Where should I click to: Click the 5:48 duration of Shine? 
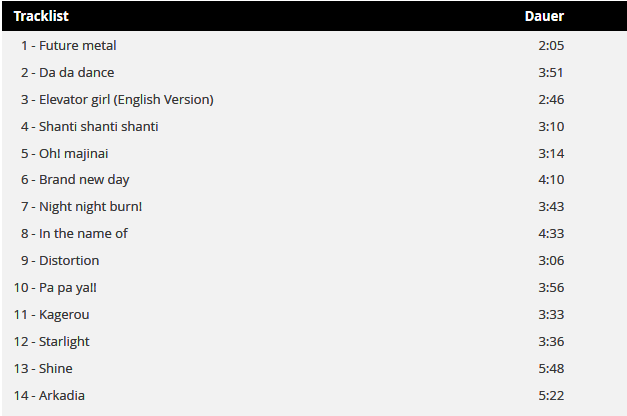tap(552, 369)
